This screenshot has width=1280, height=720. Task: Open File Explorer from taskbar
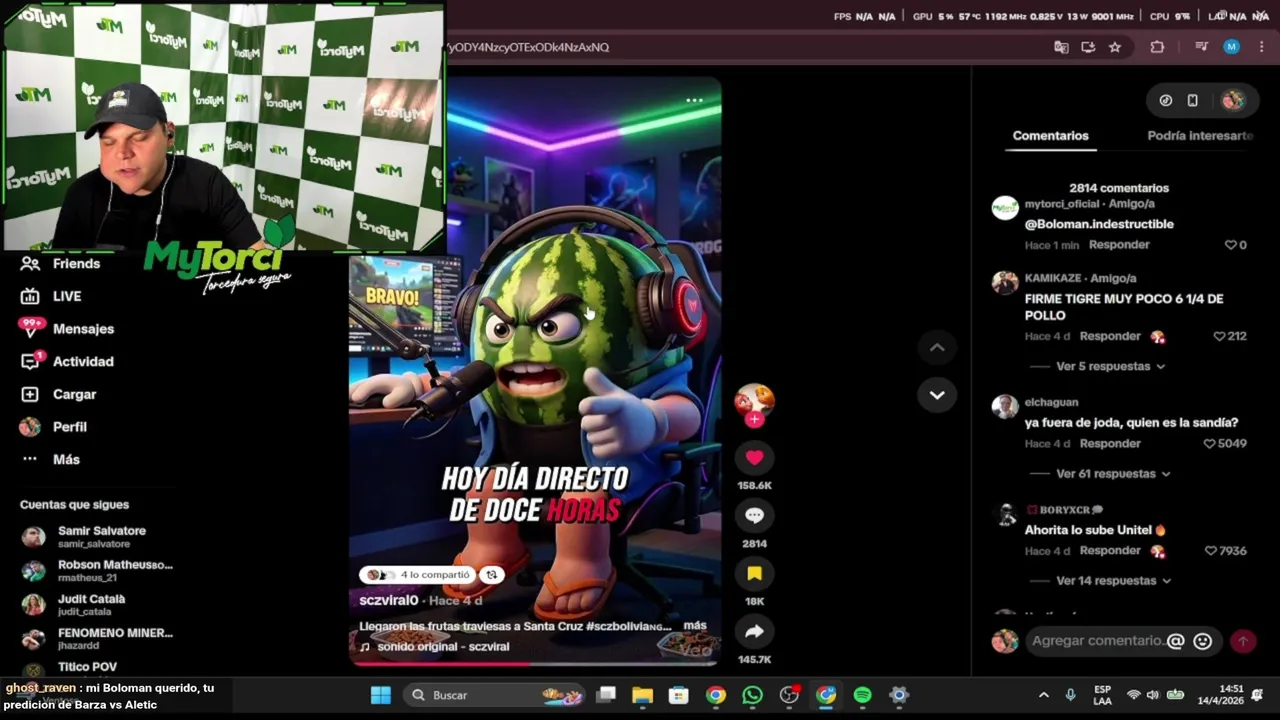click(x=642, y=695)
